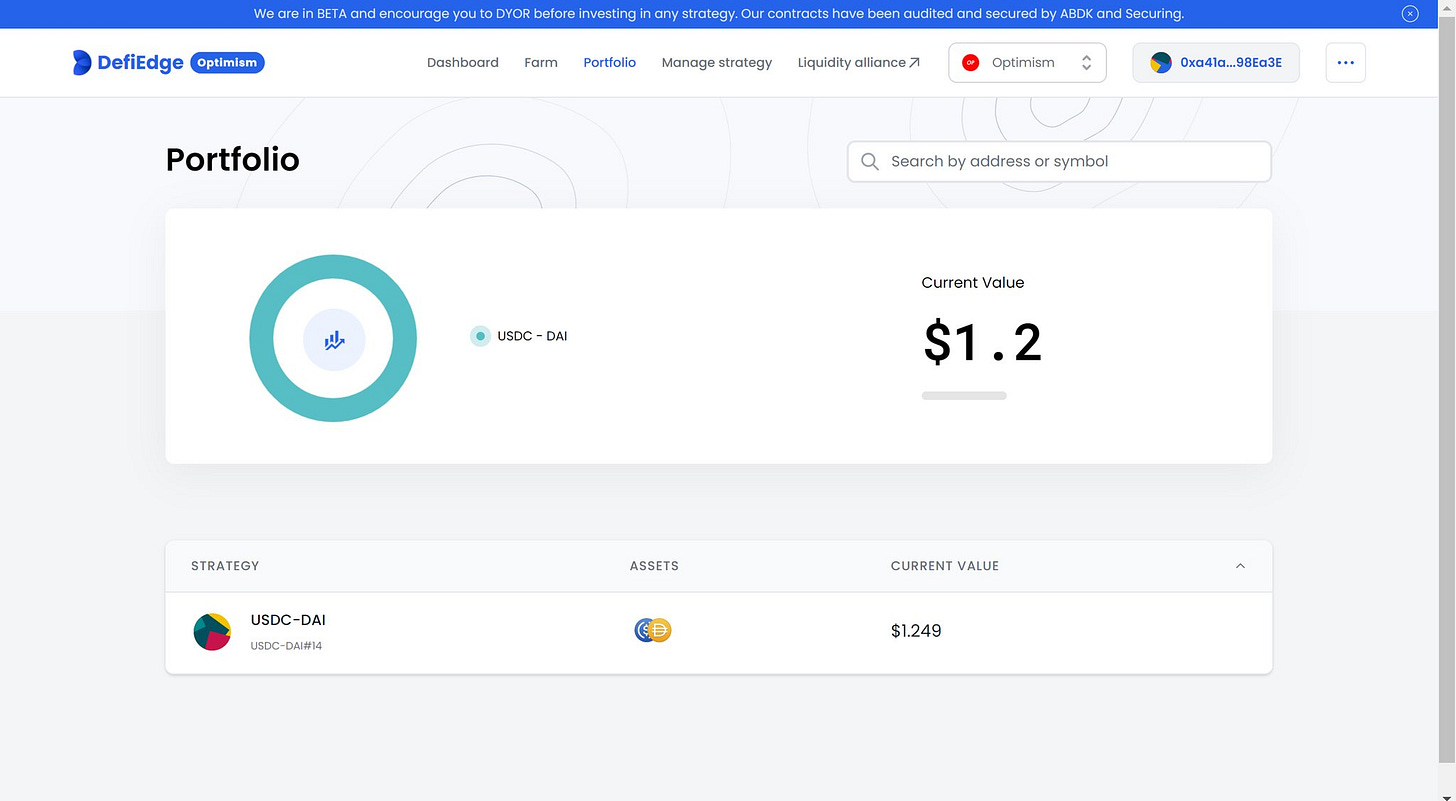The height and width of the screenshot is (801, 1456).
Task: Open the Optimism network dropdown
Action: coord(1027,62)
